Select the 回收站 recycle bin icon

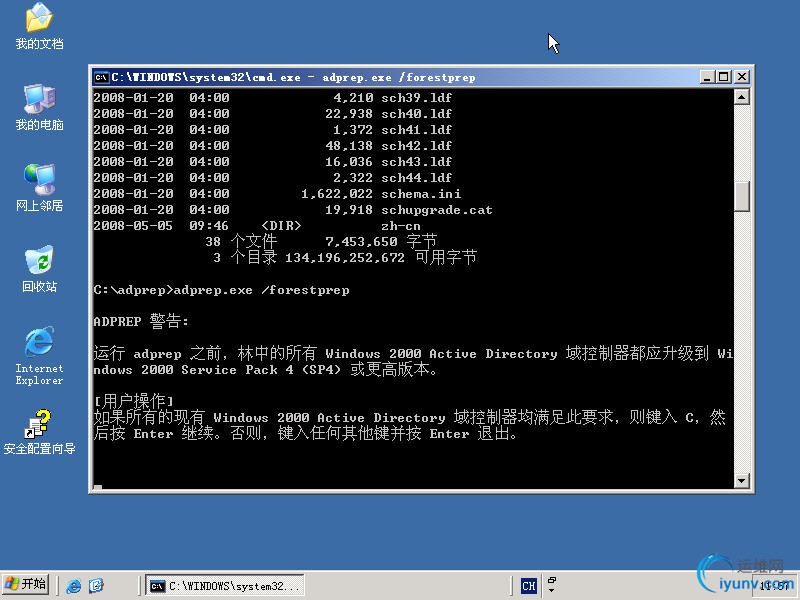pyautogui.click(x=39, y=269)
